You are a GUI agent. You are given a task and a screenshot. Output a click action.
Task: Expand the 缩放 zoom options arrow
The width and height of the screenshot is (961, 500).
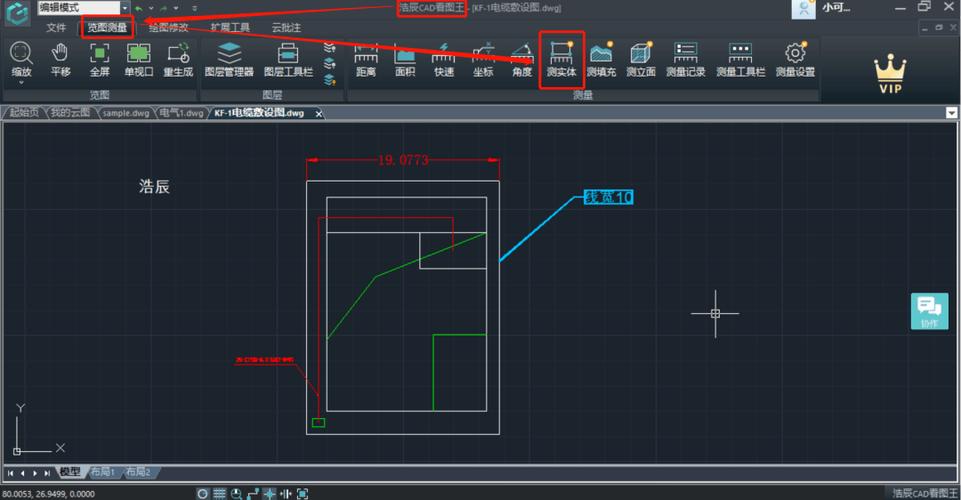[x=21, y=82]
